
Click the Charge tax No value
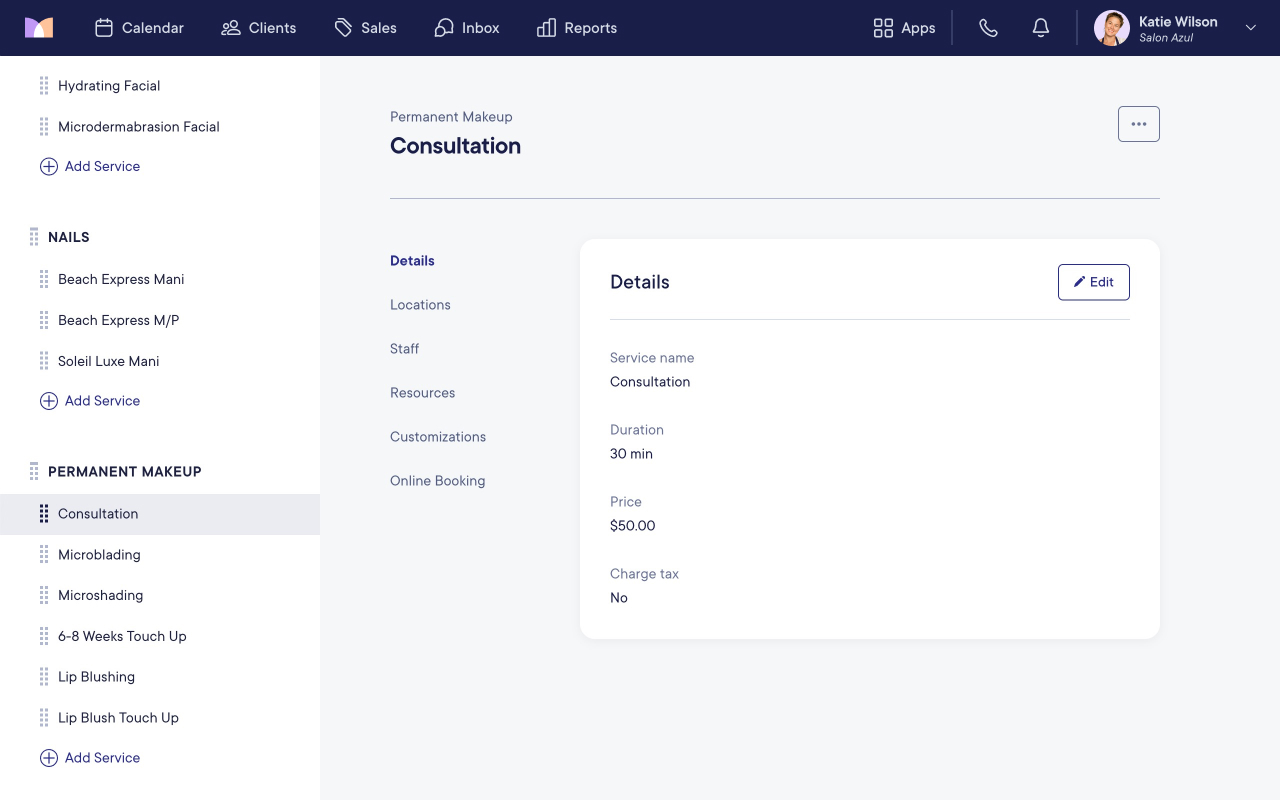[x=619, y=598]
